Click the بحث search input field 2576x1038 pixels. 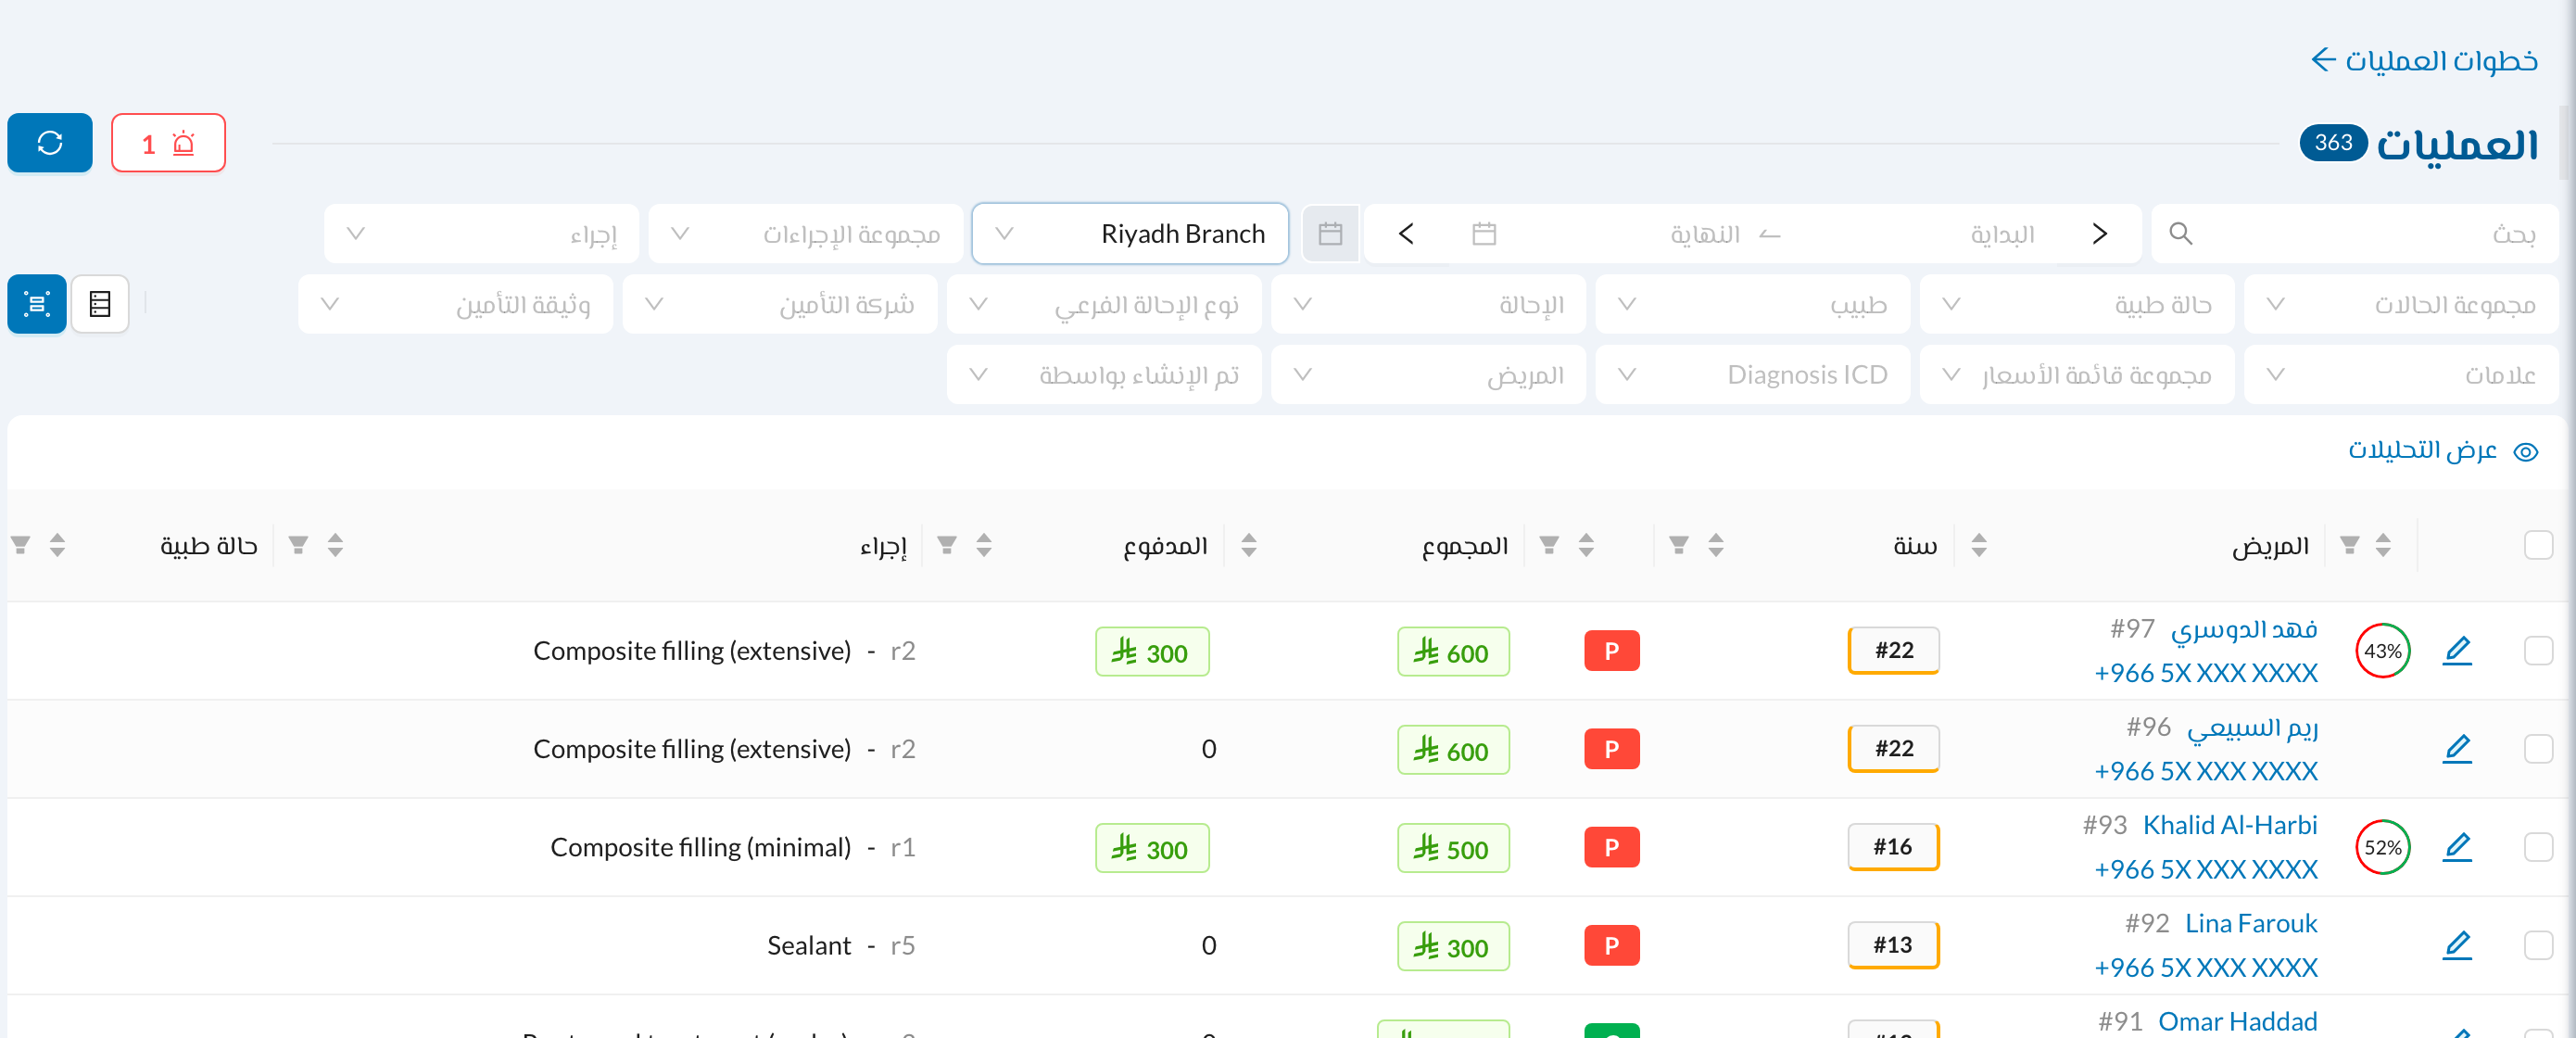(x=2355, y=234)
